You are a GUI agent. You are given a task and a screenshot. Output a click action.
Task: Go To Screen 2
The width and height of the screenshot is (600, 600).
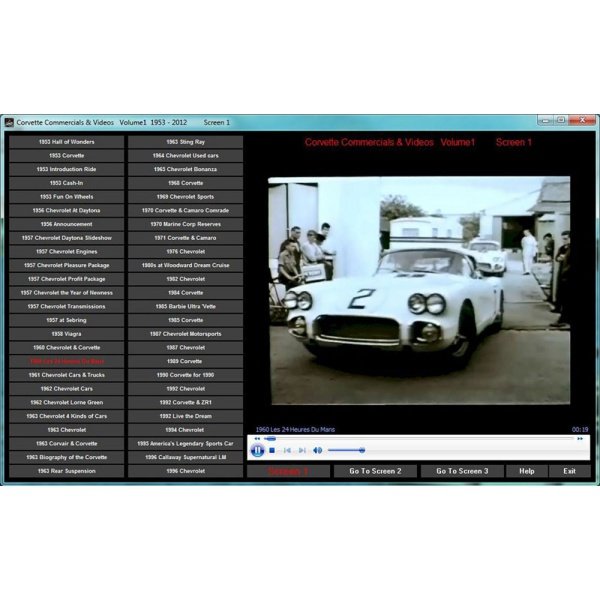point(376,471)
